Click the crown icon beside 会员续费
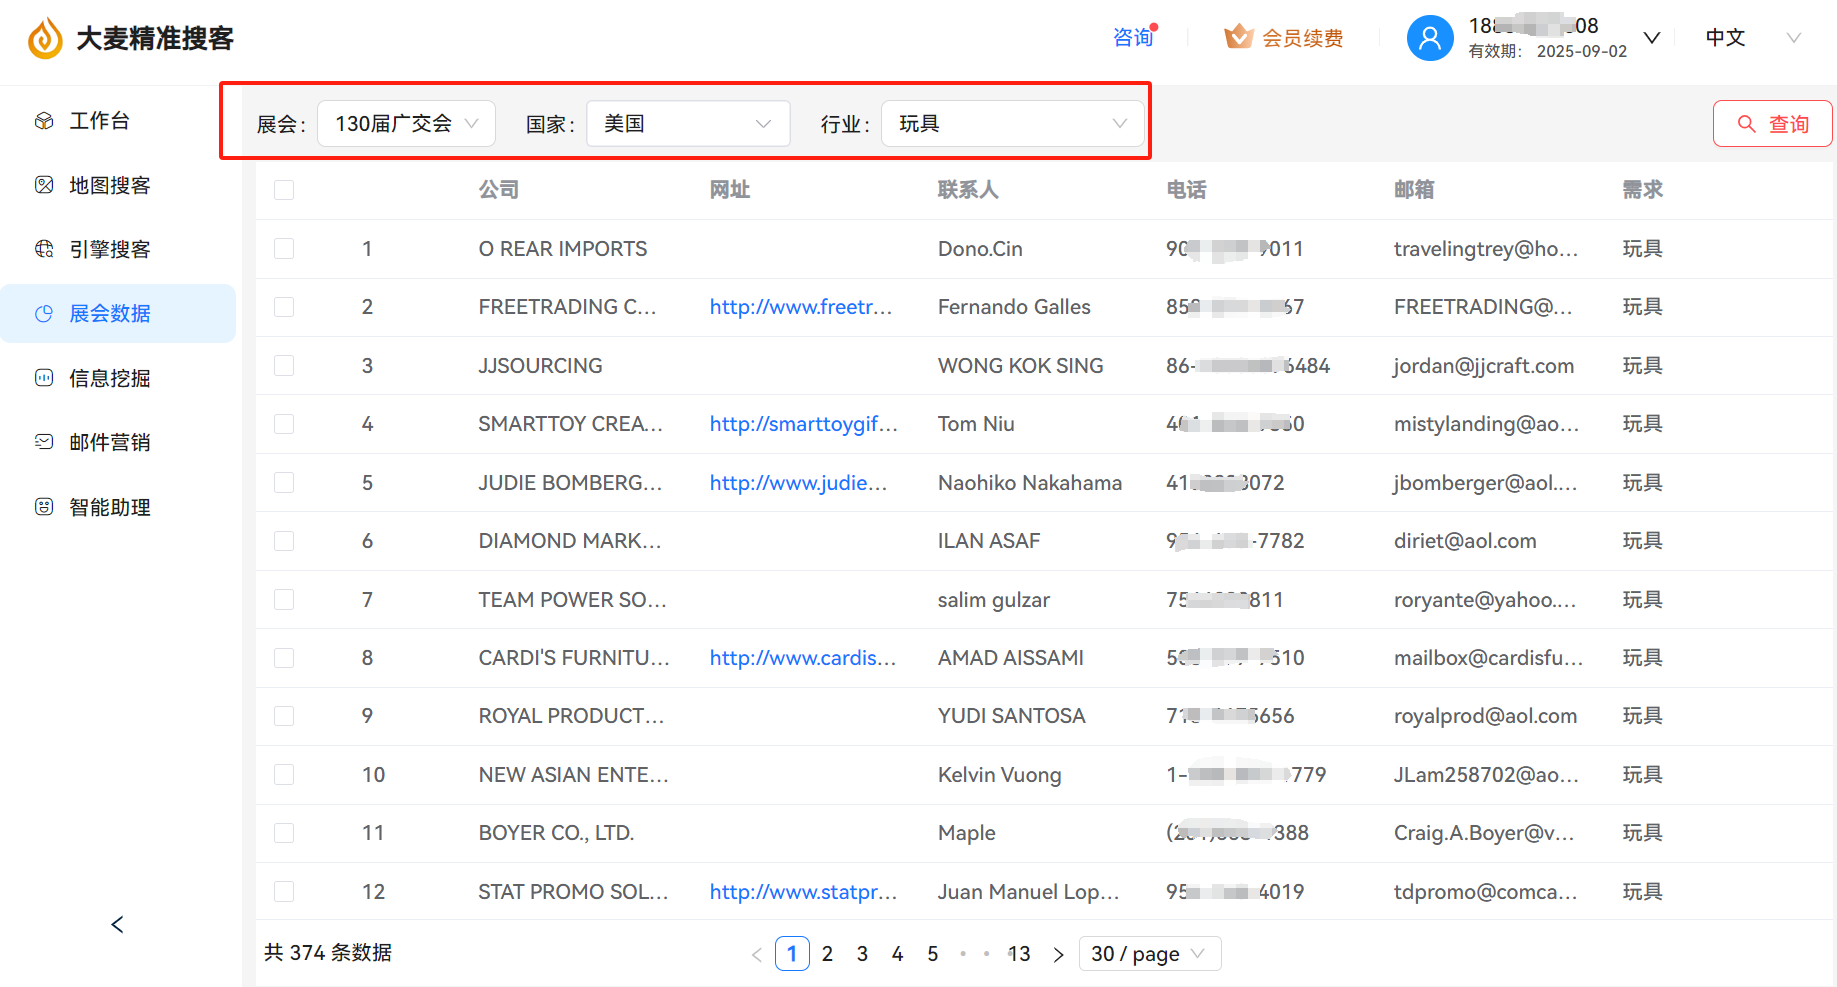Viewport: 1837px width, 987px height. pyautogui.click(x=1239, y=37)
